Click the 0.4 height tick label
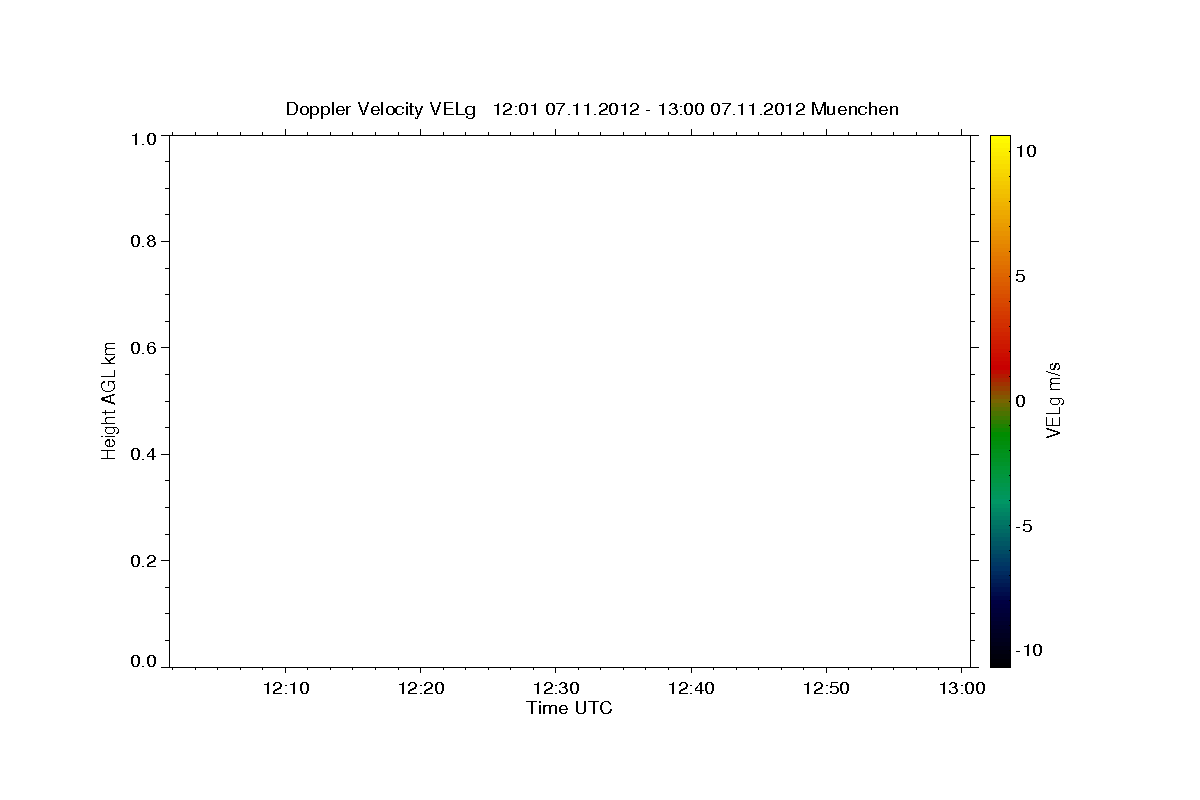 coord(144,454)
